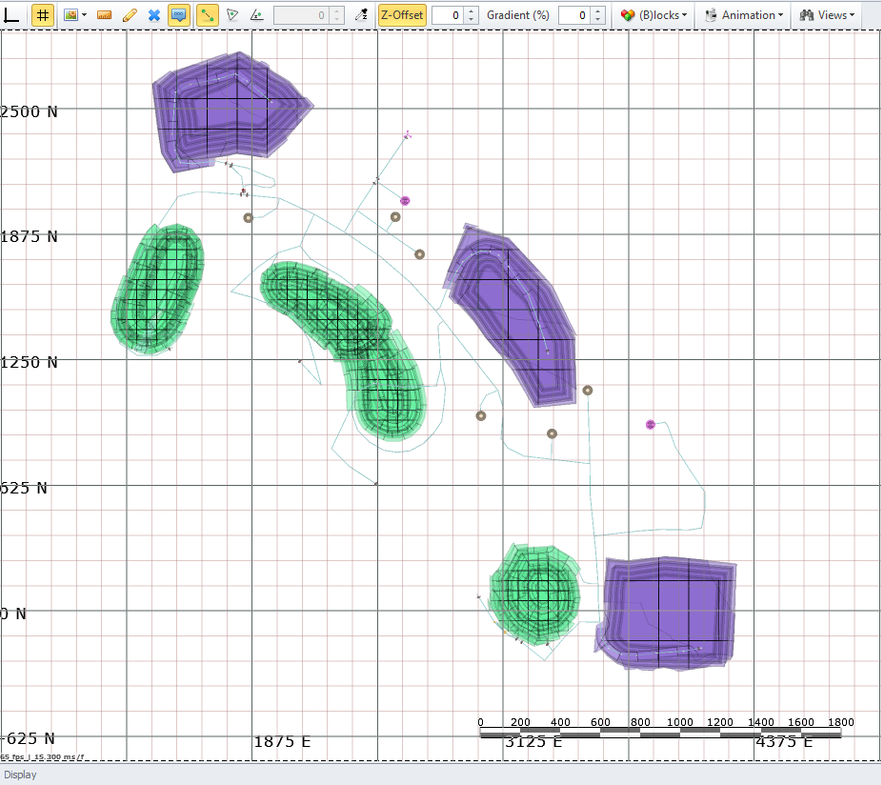Expand the Animation dropdown menu

744,15
